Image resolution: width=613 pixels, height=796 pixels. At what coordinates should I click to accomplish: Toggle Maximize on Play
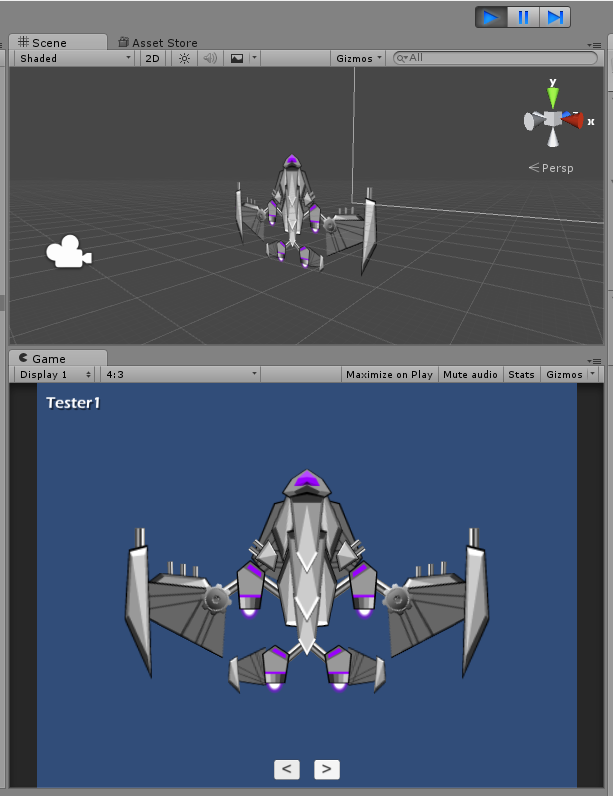pos(389,375)
